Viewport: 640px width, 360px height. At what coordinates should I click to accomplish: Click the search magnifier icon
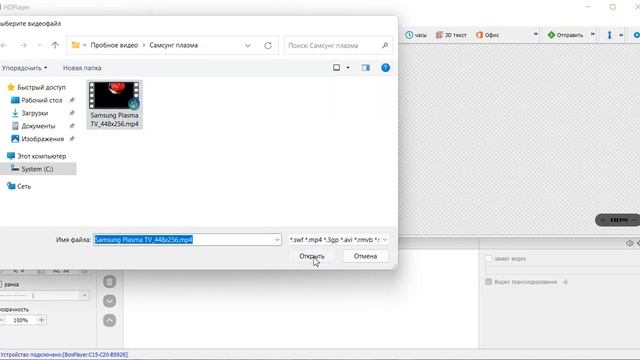click(385, 45)
